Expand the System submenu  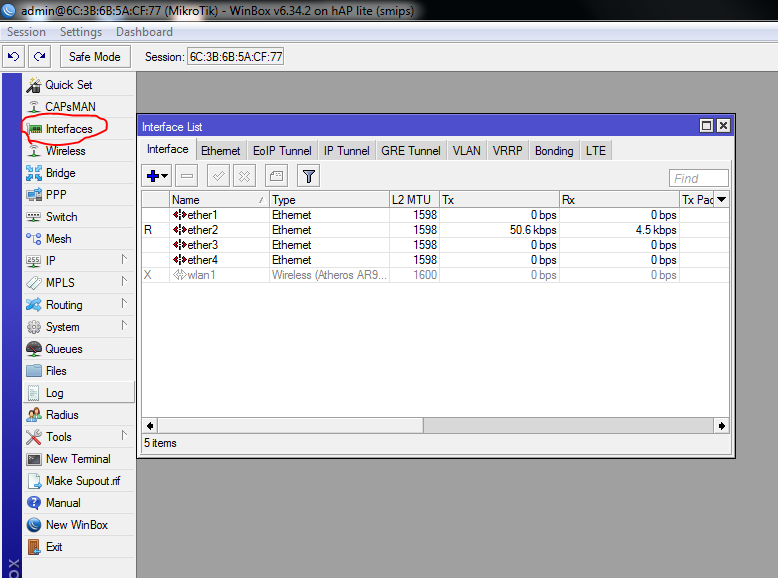click(124, 325)
